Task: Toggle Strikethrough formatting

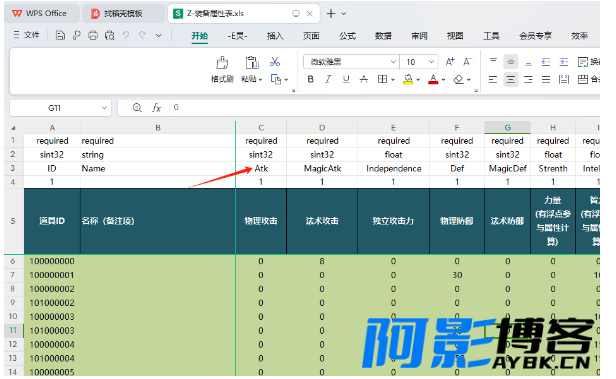Action: click(x=364, y=79)
